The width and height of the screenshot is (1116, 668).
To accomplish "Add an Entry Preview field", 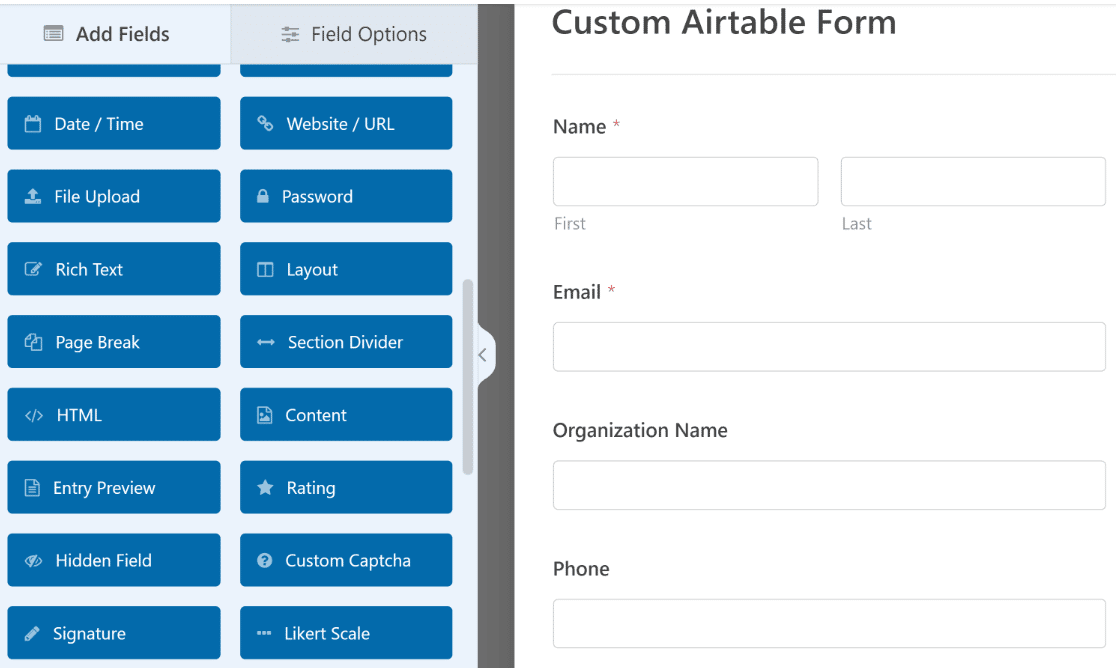I will pyautogui.click(x=114, y=487).
